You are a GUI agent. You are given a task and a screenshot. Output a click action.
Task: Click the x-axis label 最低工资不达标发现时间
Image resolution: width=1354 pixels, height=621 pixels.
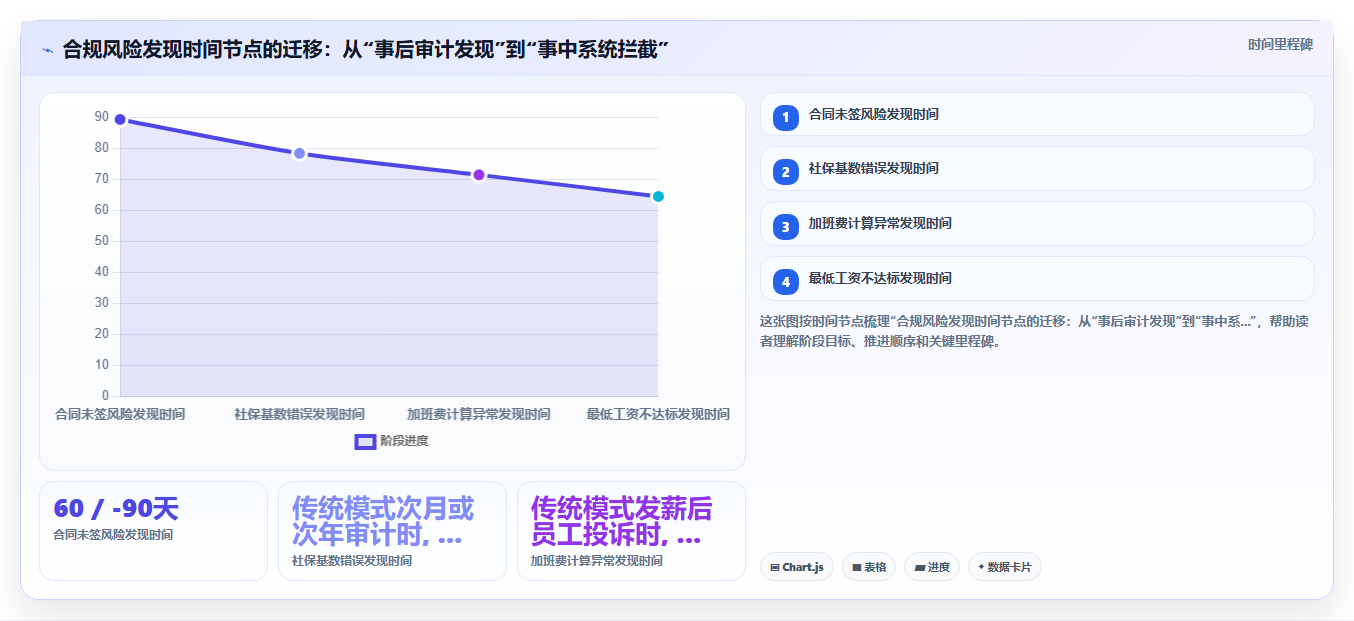coord(658,414)
